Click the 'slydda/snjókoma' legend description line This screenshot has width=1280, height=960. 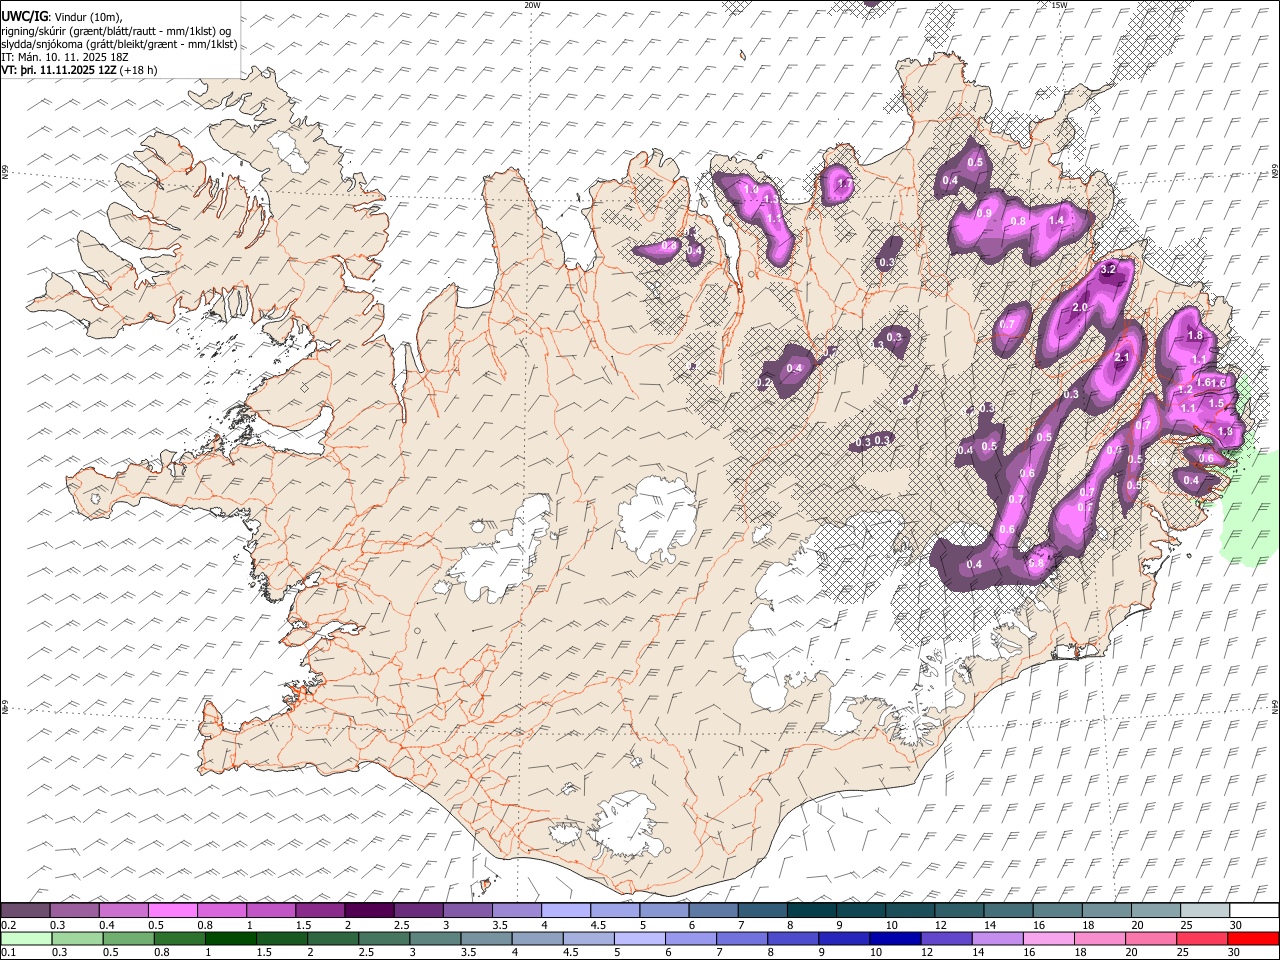[x=119, y=44]
